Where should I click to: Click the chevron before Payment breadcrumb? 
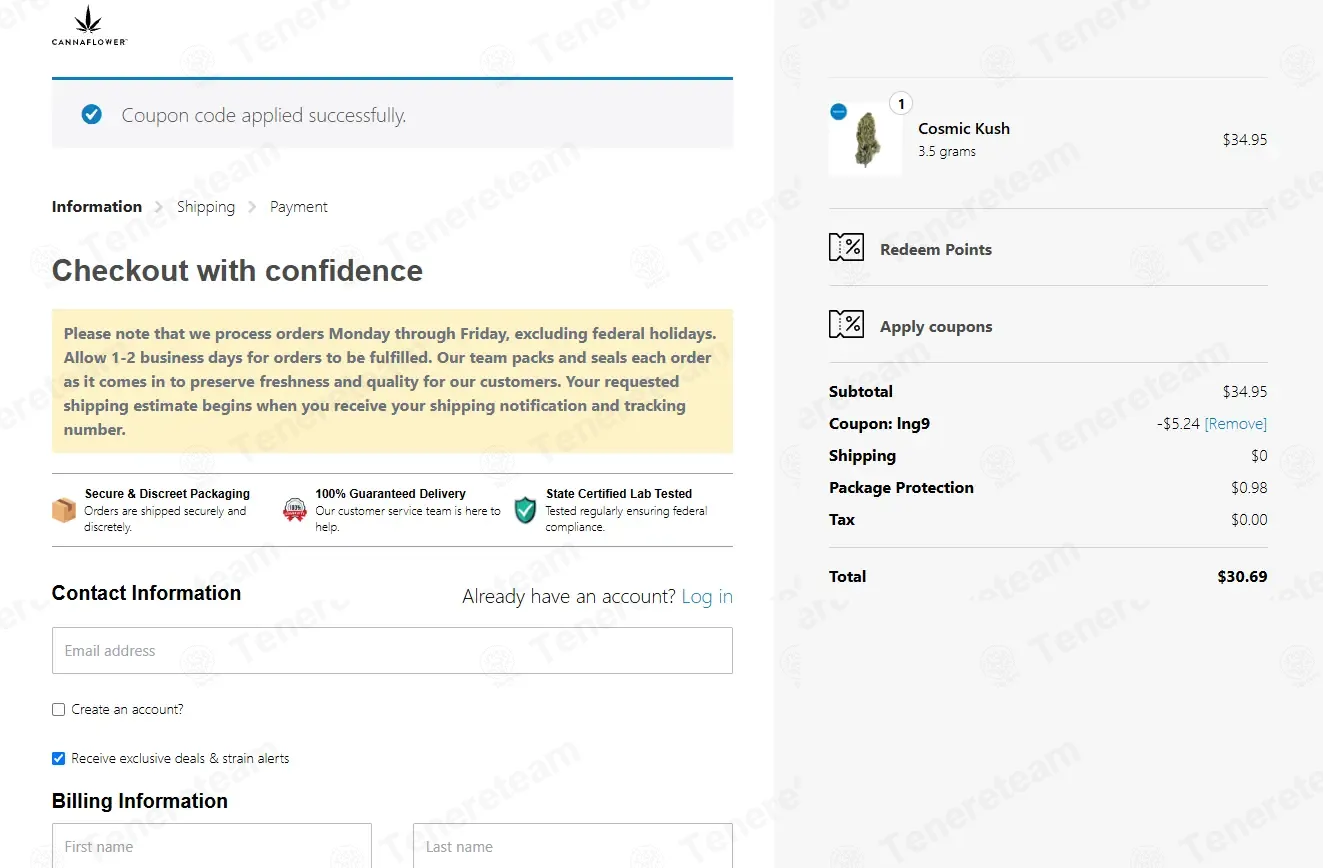[252, 207]
